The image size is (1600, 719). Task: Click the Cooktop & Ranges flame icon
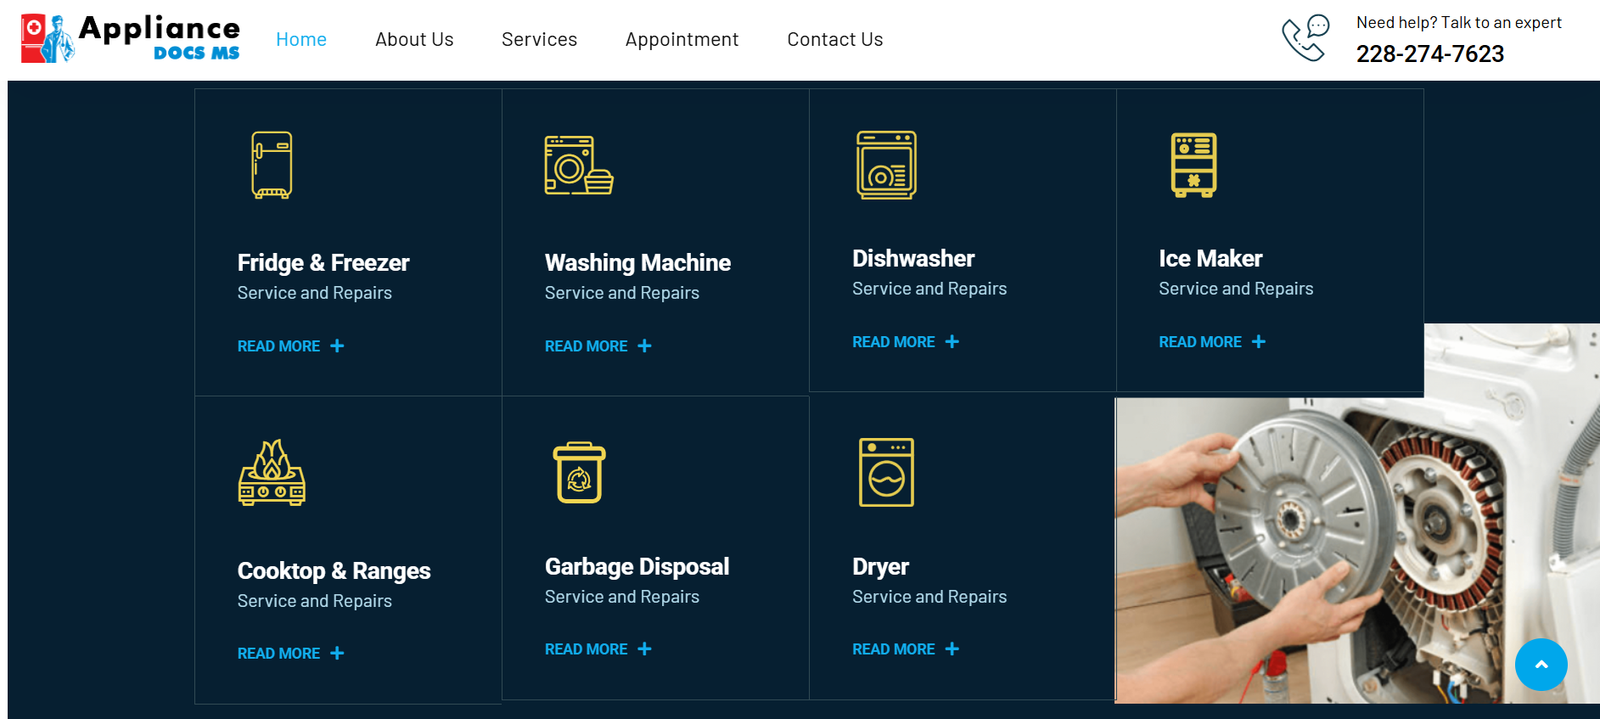tap(272, 473)
